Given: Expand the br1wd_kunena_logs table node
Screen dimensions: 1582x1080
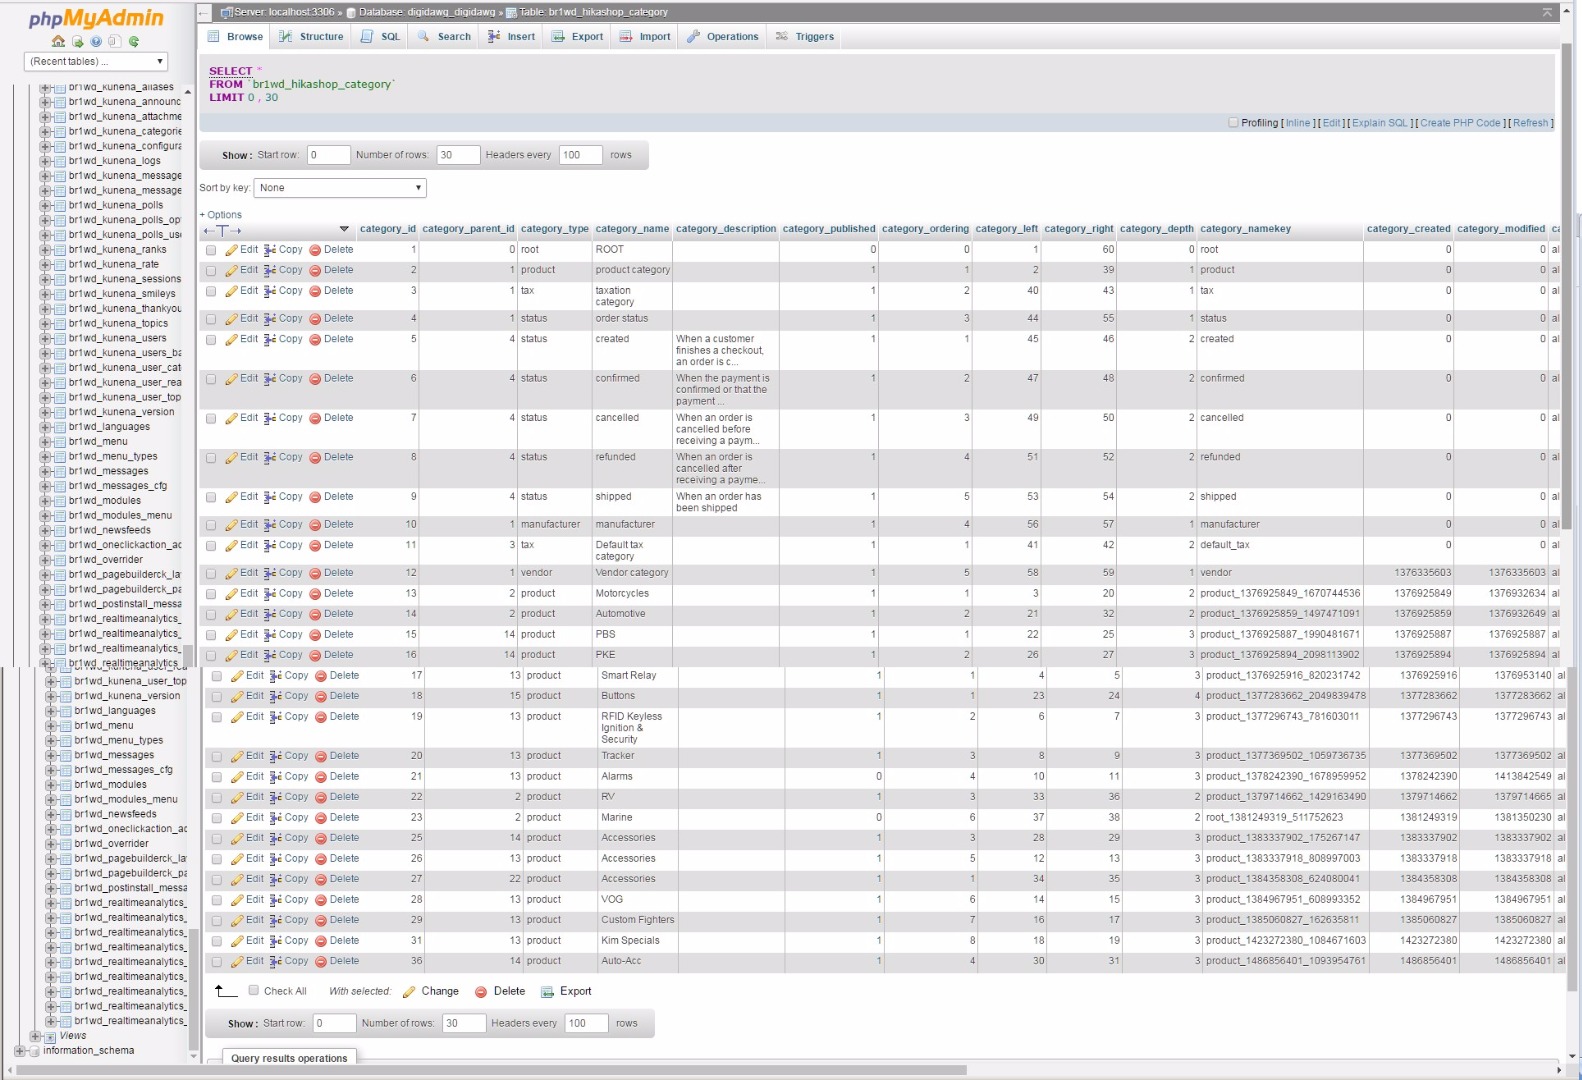Looking at the screenshot, I should [x=45, y=161].
